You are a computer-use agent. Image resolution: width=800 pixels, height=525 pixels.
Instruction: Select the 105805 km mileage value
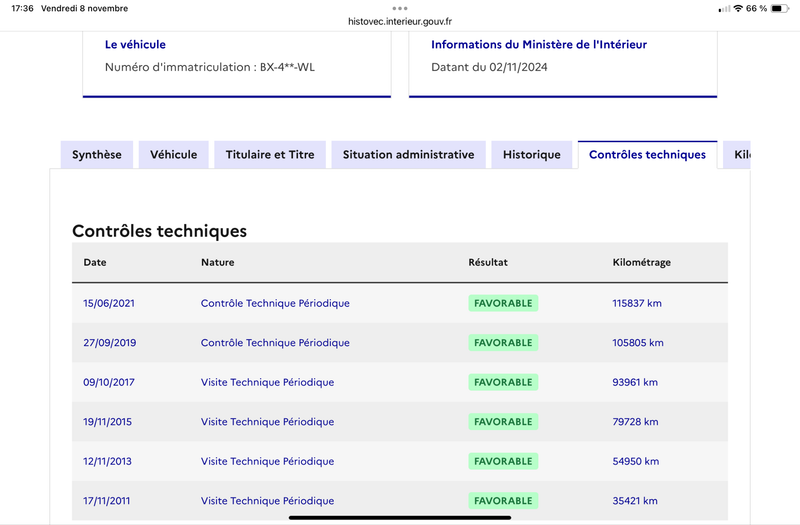pos(638,343)
